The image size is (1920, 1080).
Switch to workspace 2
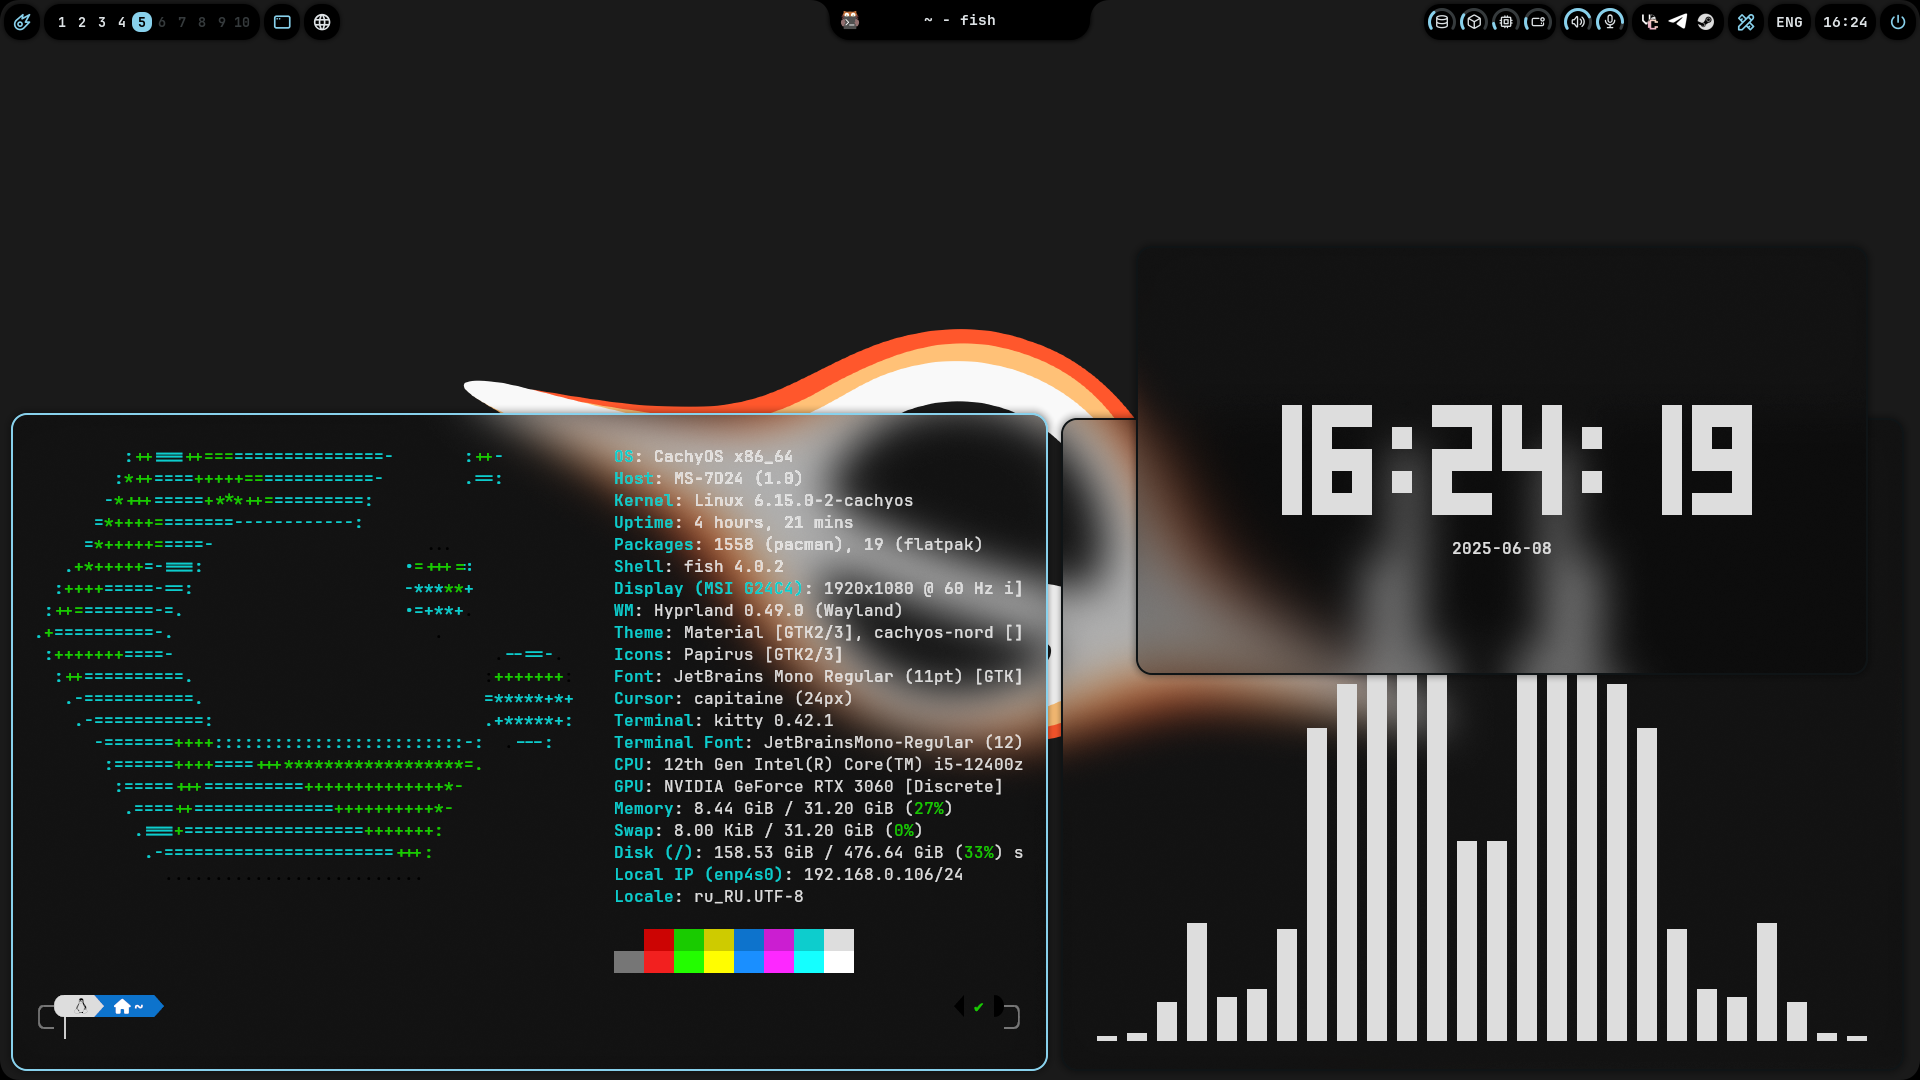82,22
